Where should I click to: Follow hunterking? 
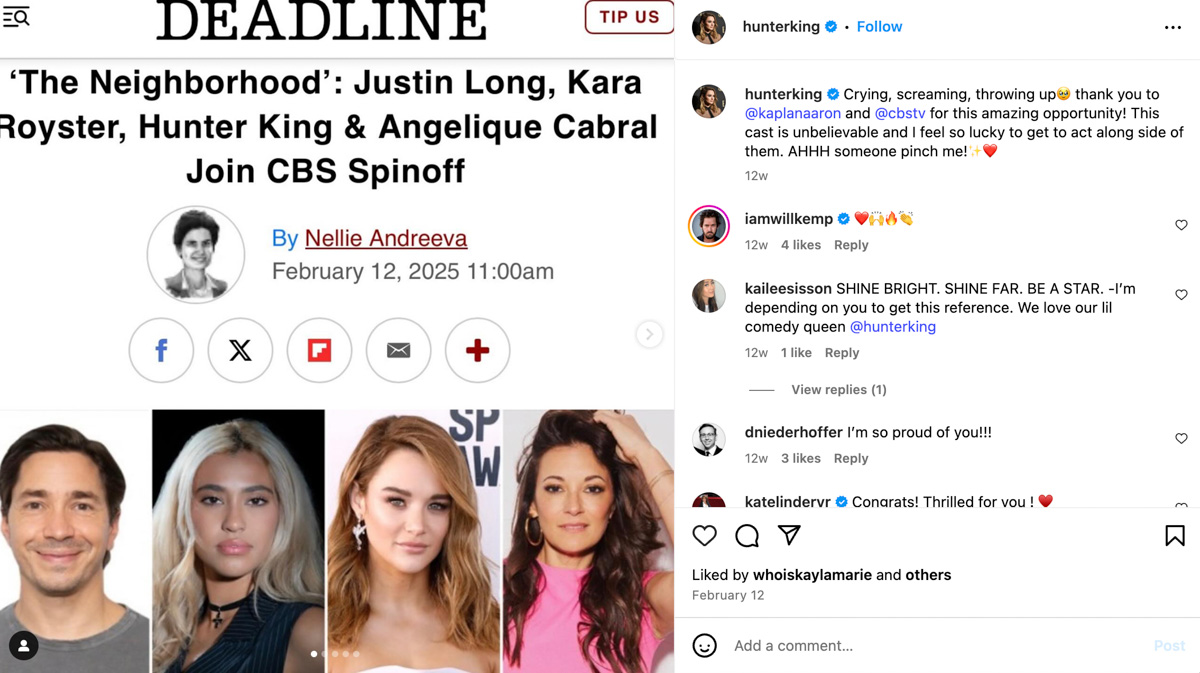pos(879,27)
